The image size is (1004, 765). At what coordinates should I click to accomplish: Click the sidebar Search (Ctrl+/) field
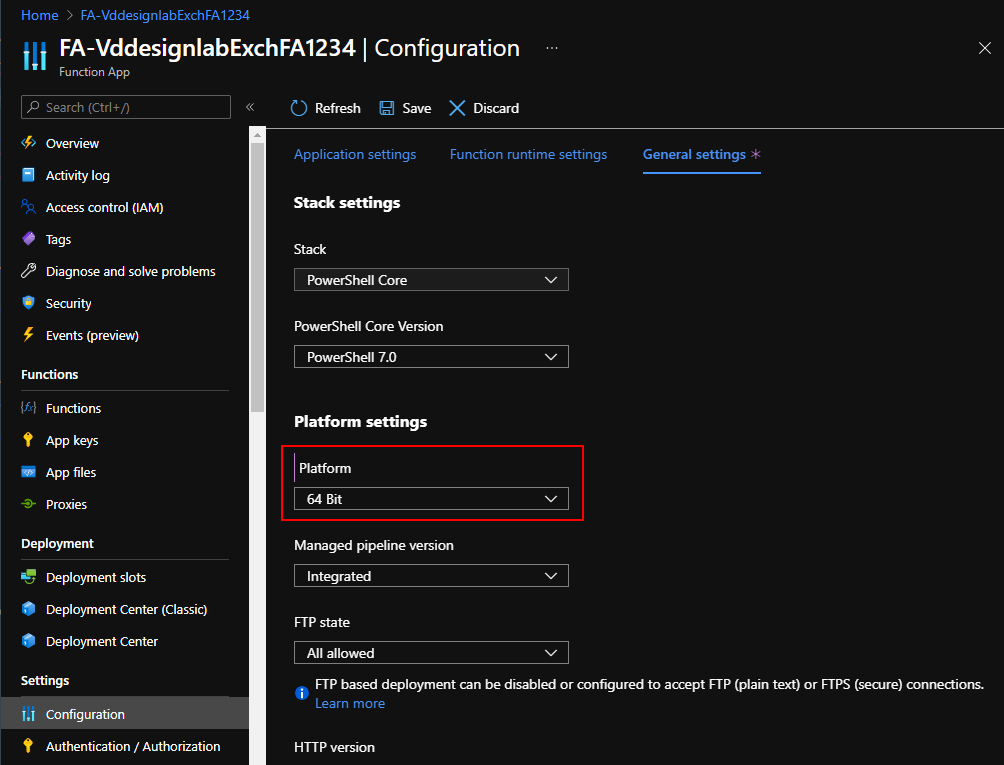126,107
